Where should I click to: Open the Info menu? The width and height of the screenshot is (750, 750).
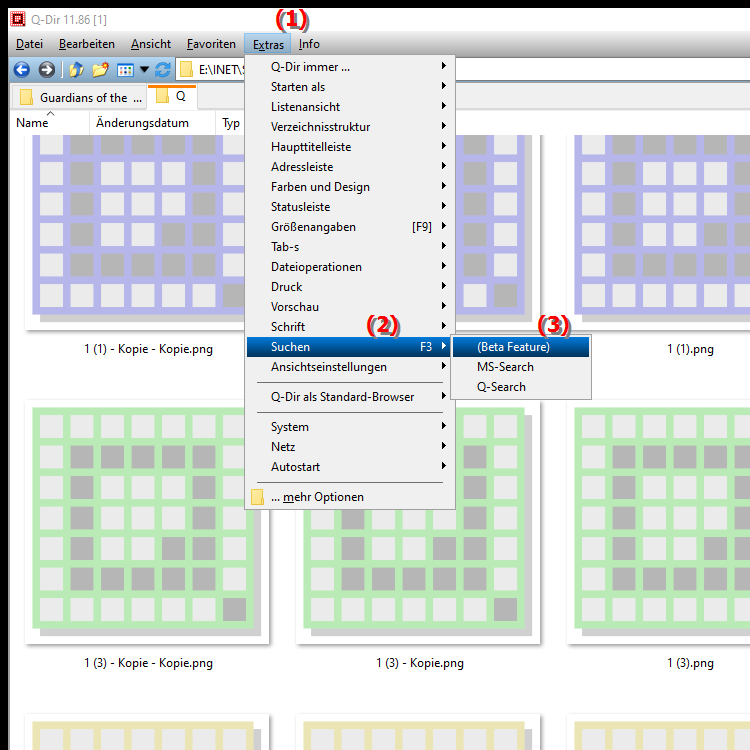point(309,44)
